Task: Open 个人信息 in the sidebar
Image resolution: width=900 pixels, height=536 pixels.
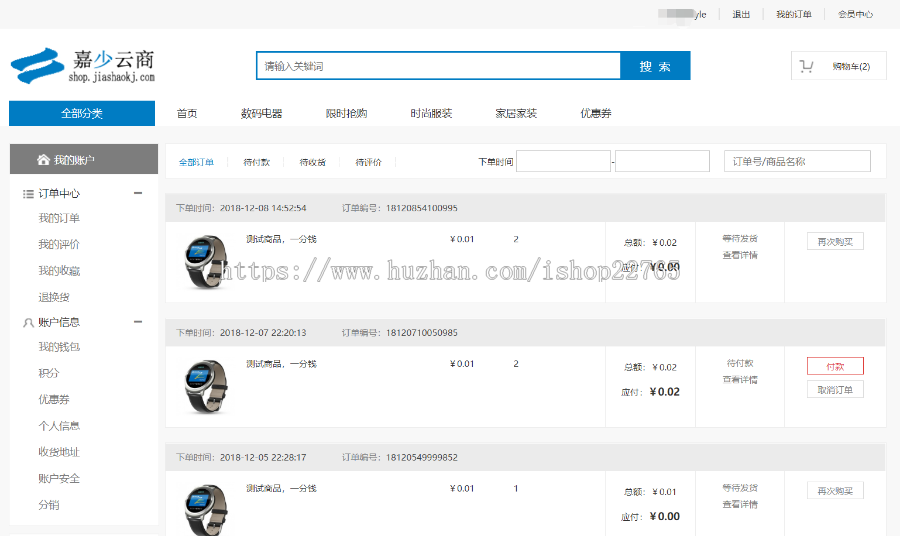Action: (x=59, y=426)
